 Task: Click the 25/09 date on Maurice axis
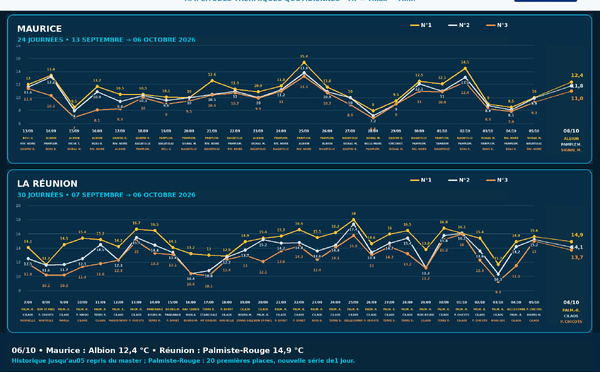(304, 131)
